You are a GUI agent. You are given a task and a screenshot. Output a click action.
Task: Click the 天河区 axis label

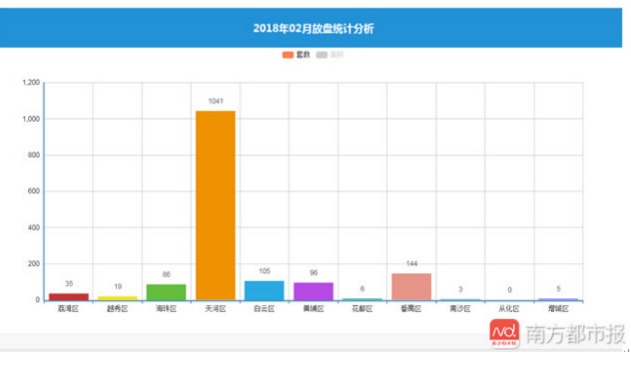[x=215, y=309]
